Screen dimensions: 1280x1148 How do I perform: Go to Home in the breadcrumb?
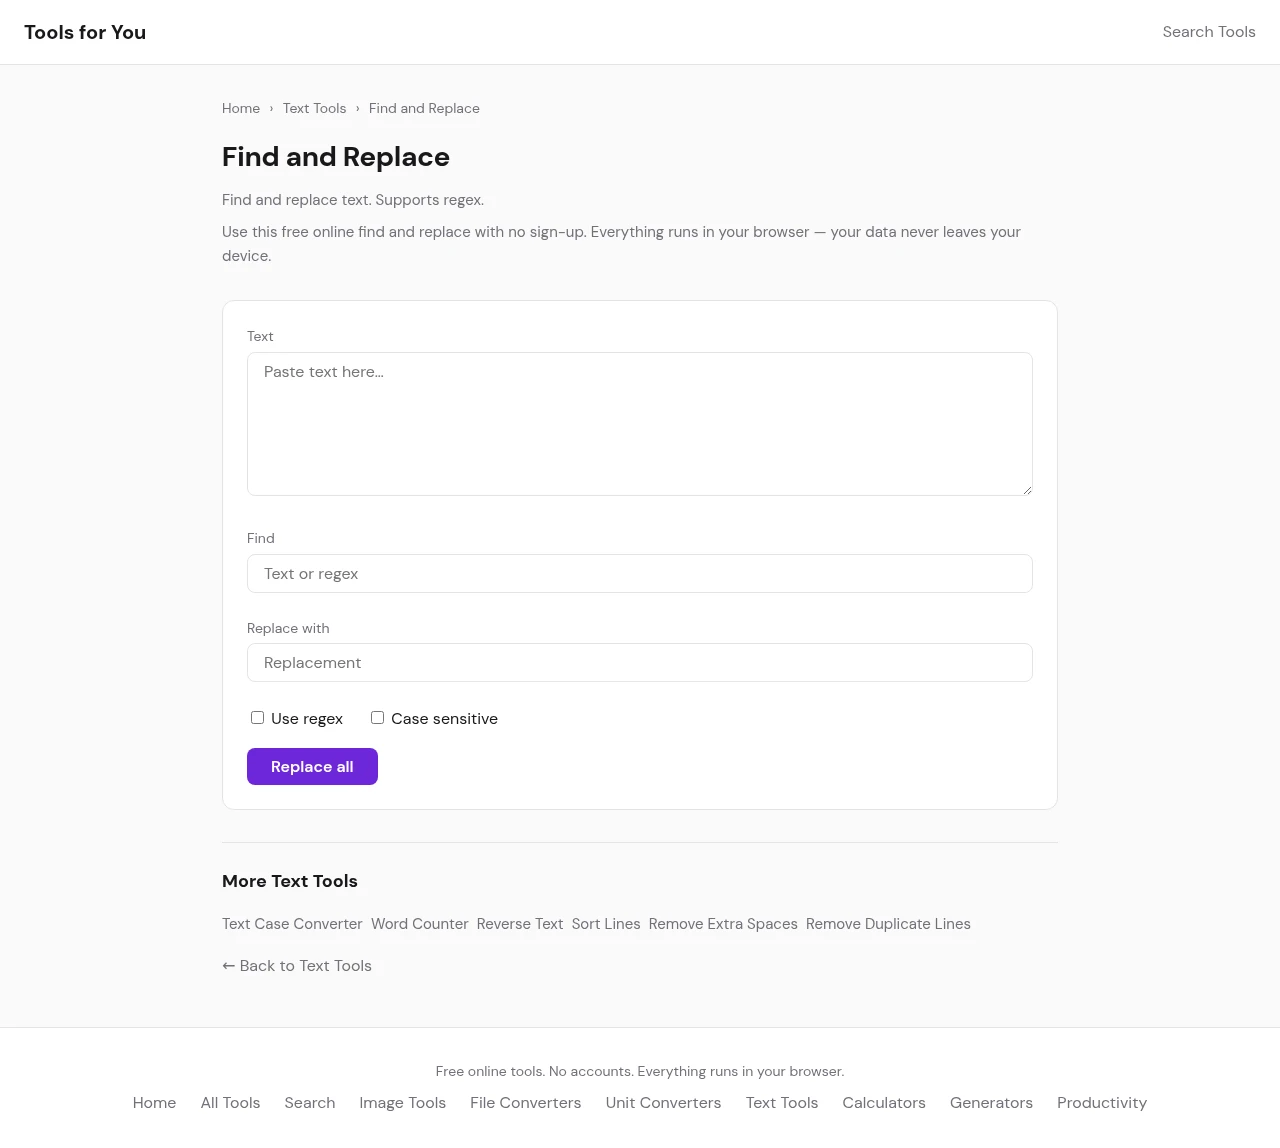click(x=241, y=109)
